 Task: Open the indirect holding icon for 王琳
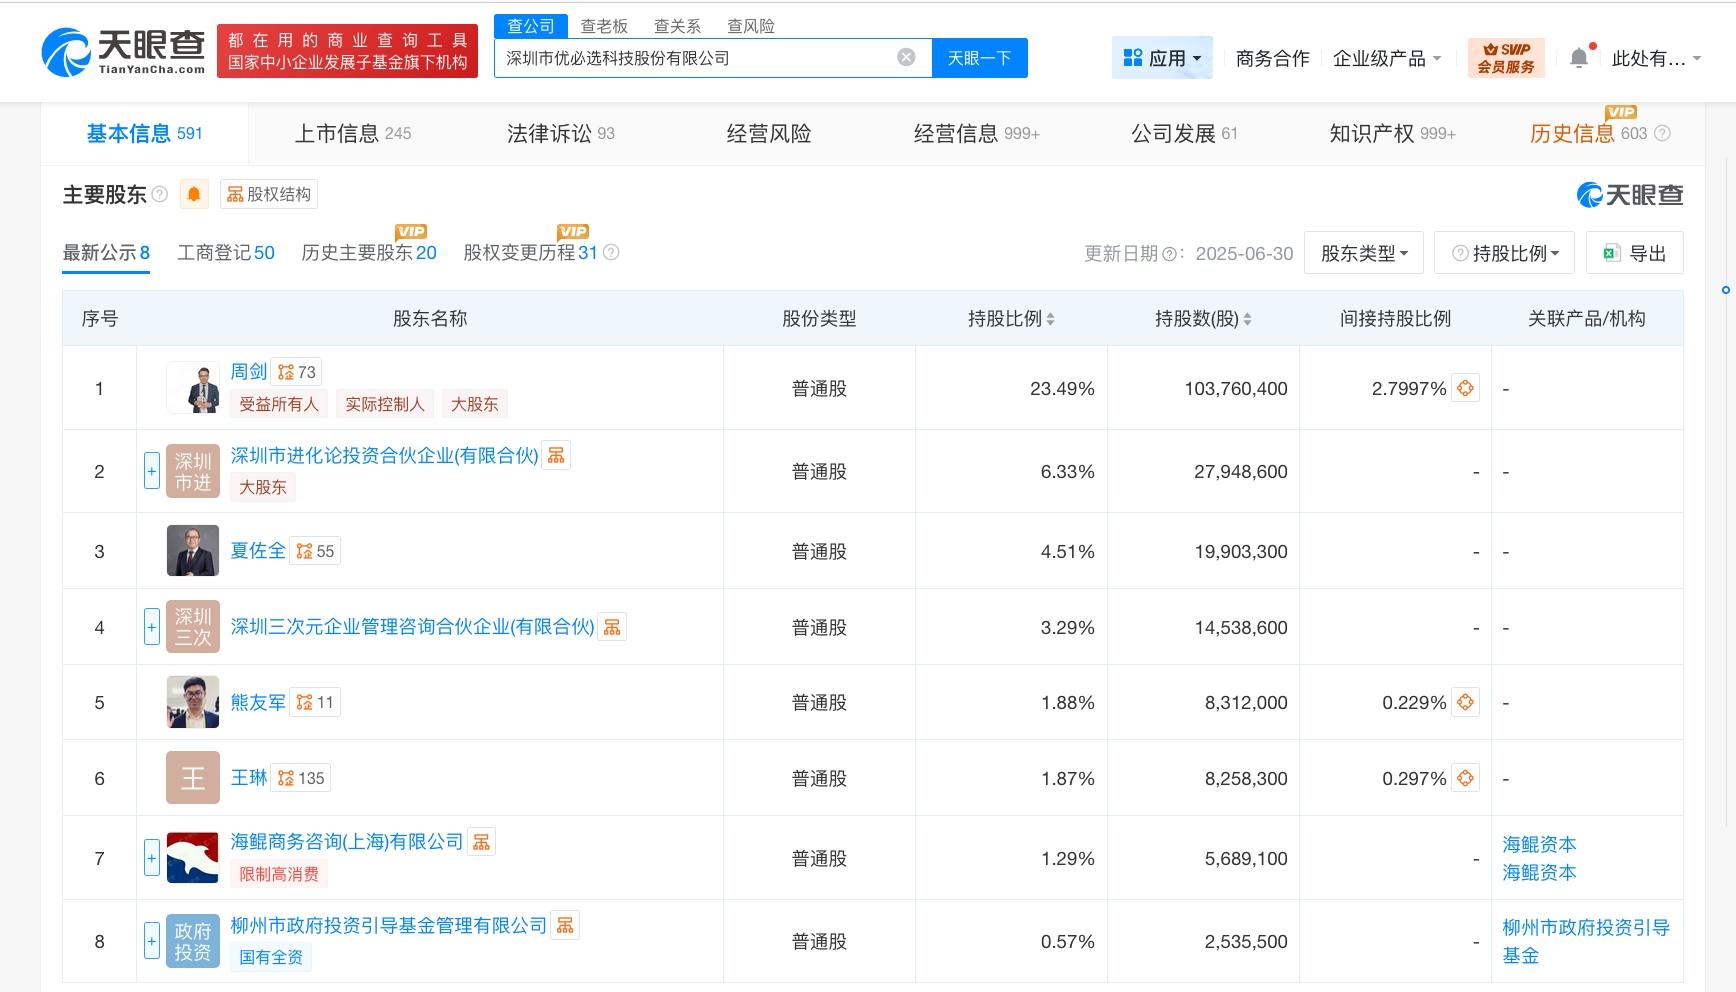[1465, 779]
